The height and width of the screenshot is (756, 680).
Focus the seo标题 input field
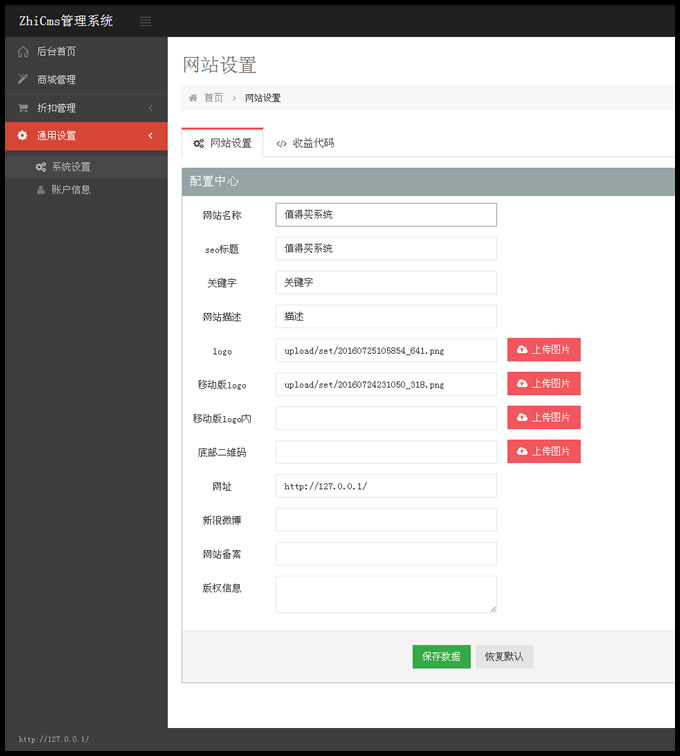(386, 248)
